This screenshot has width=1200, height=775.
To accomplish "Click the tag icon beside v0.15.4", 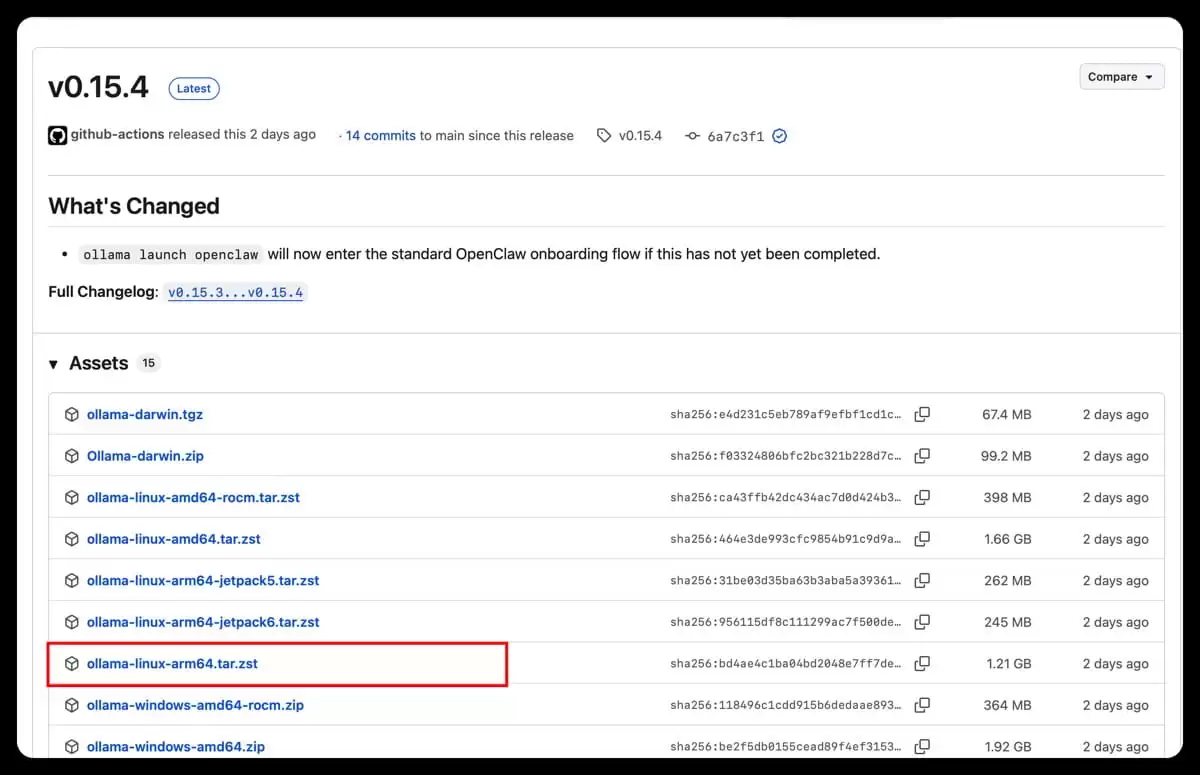I will coord(604,136).
